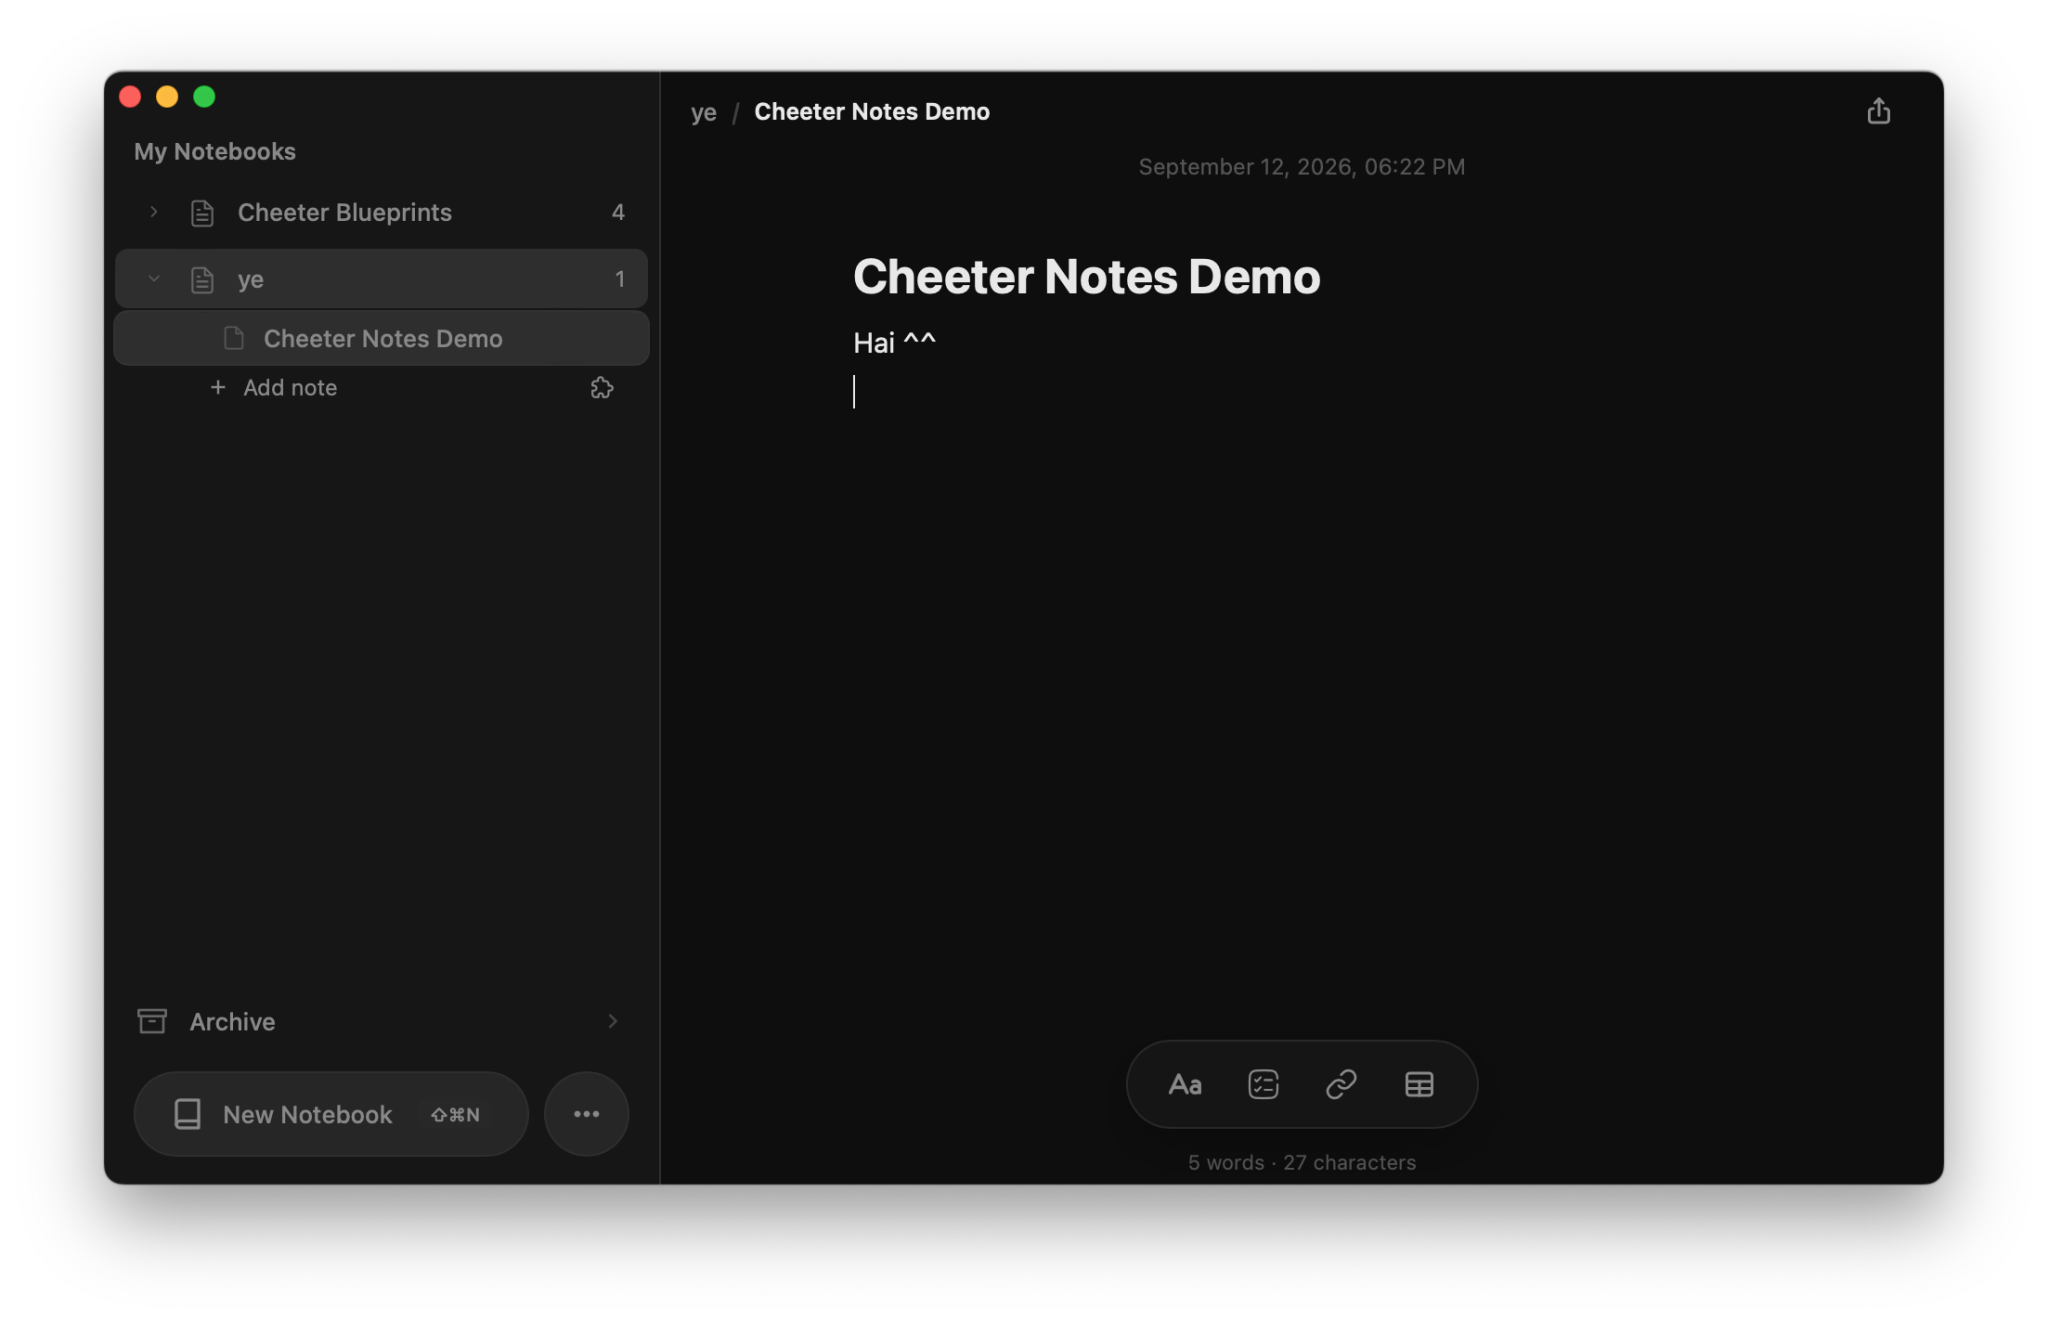Screen dimensions: 2048x1321
Task: Open the Archive row label
Action: (x=232, y=1021)
